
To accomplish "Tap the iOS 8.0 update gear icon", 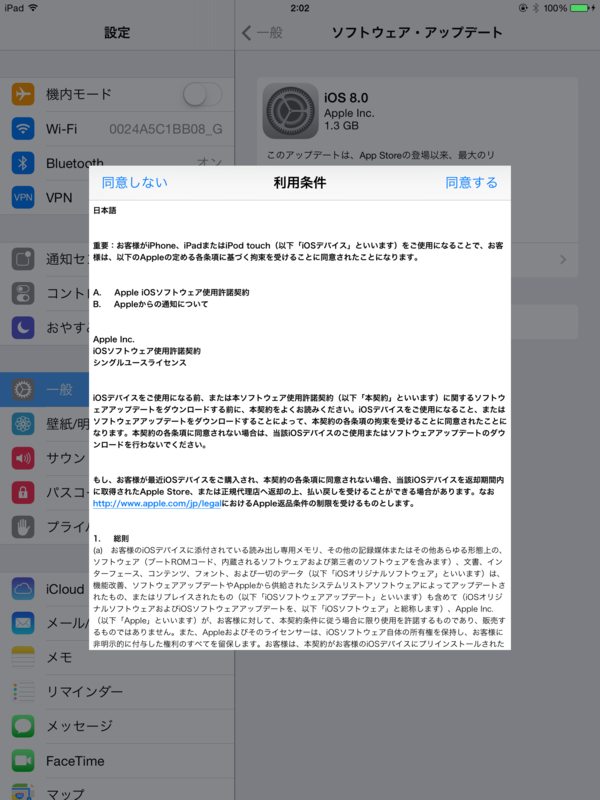I will click(x=290, y=111).
